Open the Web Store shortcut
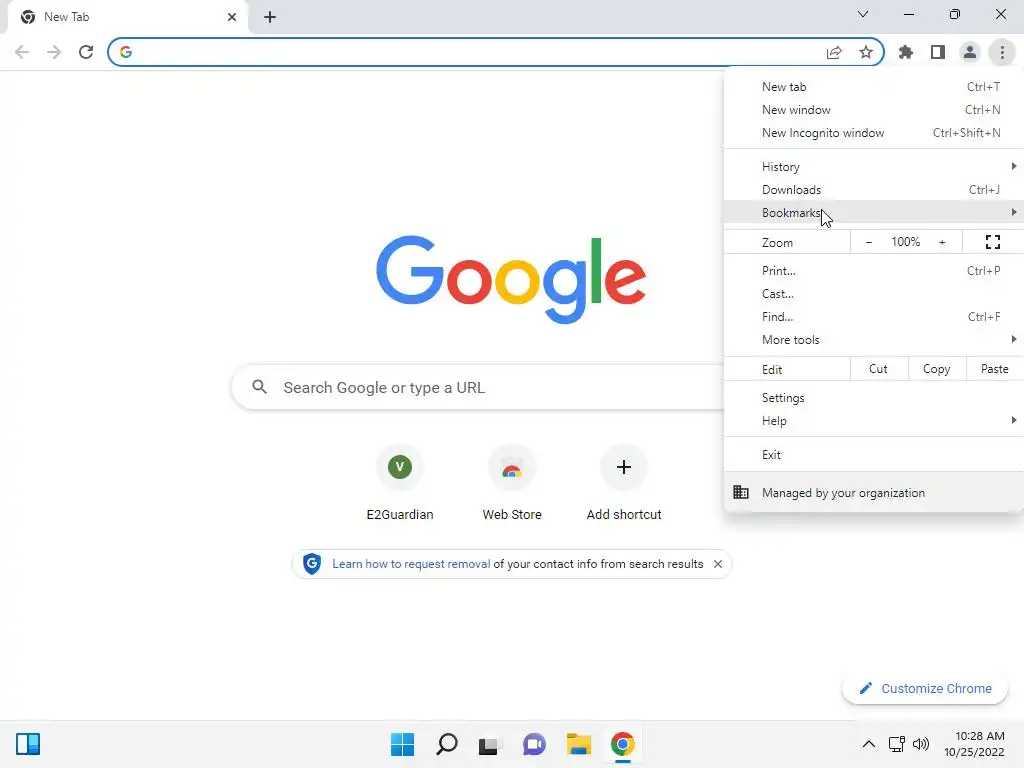This screenshot has height=768, width=1024. [512, 483]
